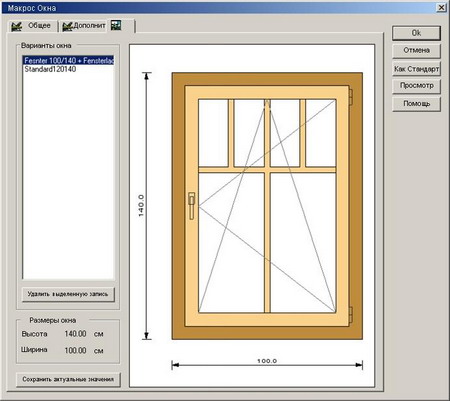Click the Как Стандарт button

click(x=416, y=69)
